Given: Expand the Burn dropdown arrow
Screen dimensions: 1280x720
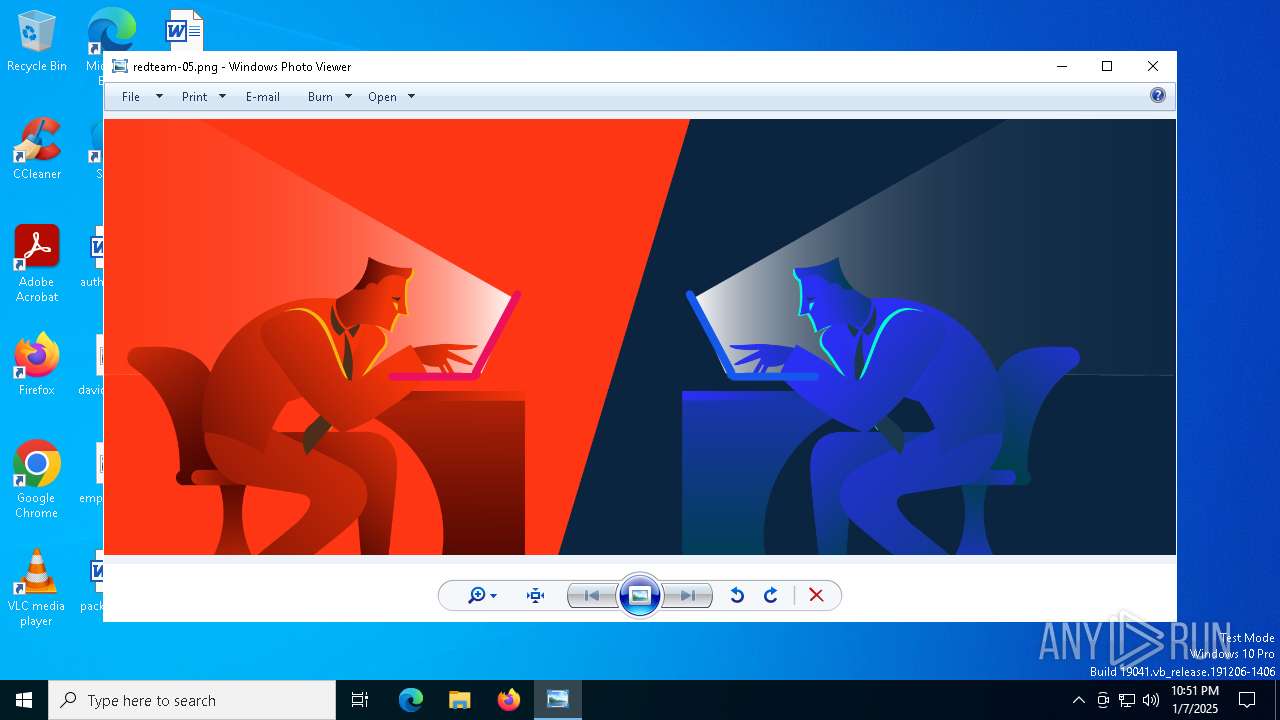Looking at the screenshot, I should pyautogui.click(x=348, y=97).
